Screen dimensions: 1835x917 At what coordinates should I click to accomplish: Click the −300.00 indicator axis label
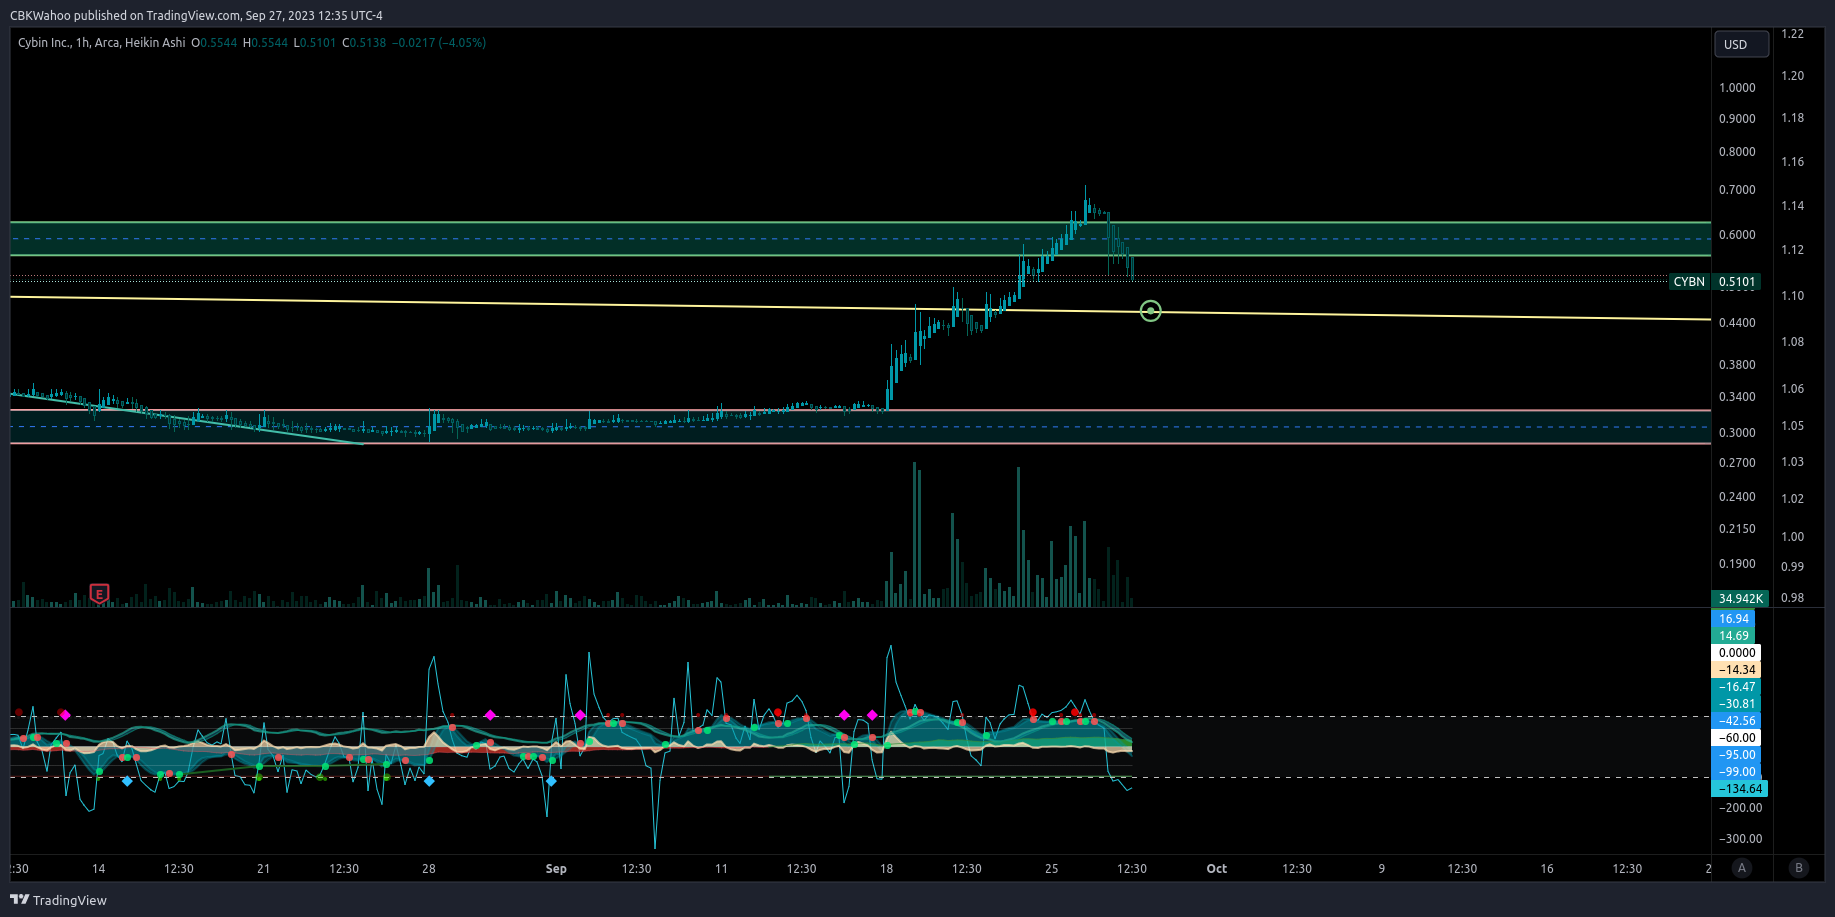click(1740, 839)
